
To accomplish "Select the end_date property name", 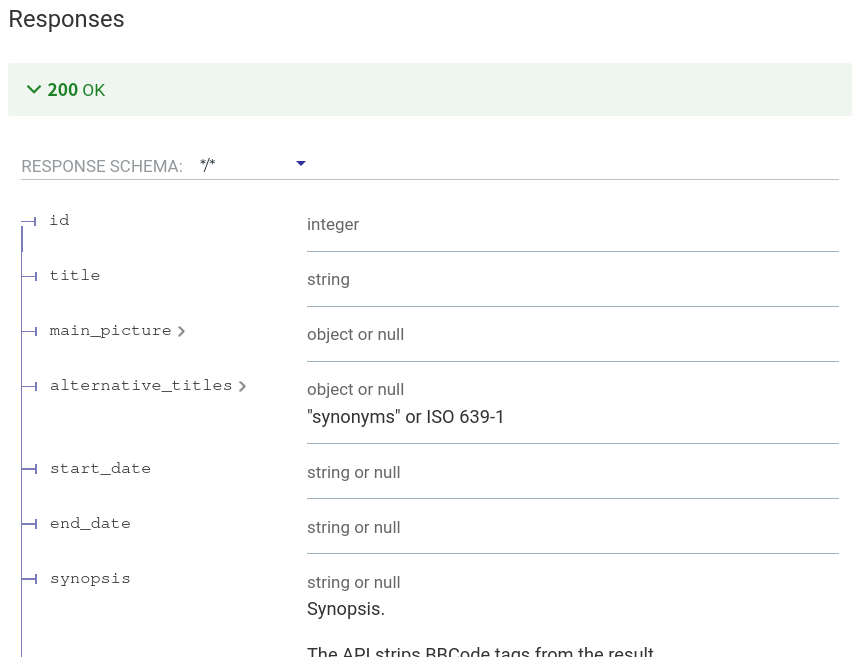I will point(90,523).
